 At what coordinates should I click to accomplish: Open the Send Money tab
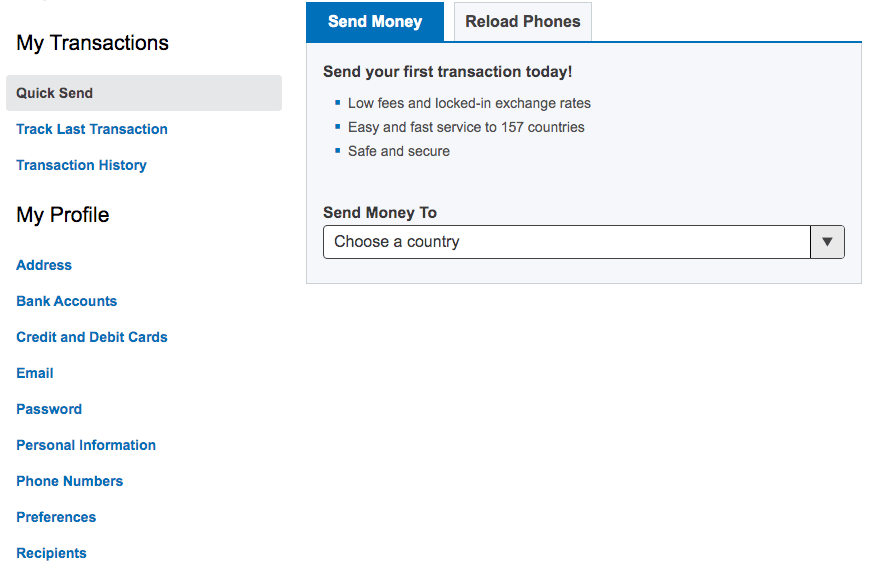coord(375,21)
